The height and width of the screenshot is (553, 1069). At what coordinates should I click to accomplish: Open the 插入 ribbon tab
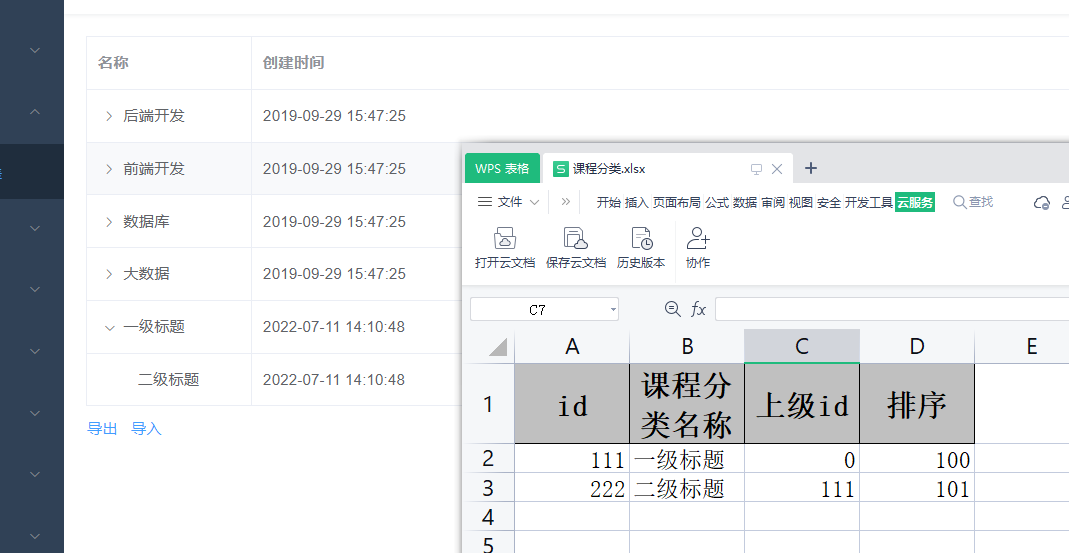point(636,203)
